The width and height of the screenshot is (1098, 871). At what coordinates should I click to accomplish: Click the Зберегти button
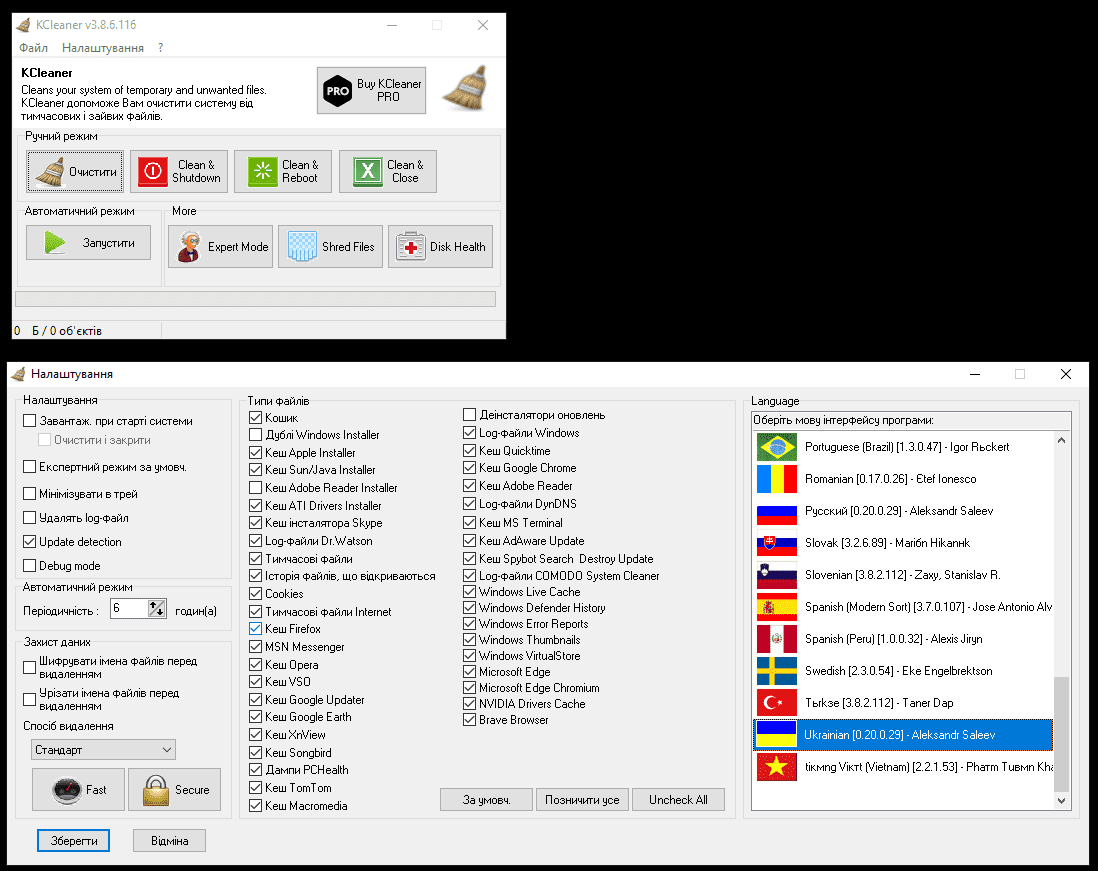[74, 841]
